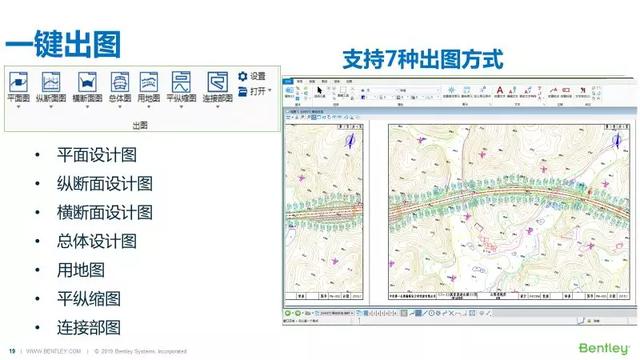Click the north arrow compass in right drawing
The height and width of the screenshot is (360, 640).
click(x=617, y=141)
